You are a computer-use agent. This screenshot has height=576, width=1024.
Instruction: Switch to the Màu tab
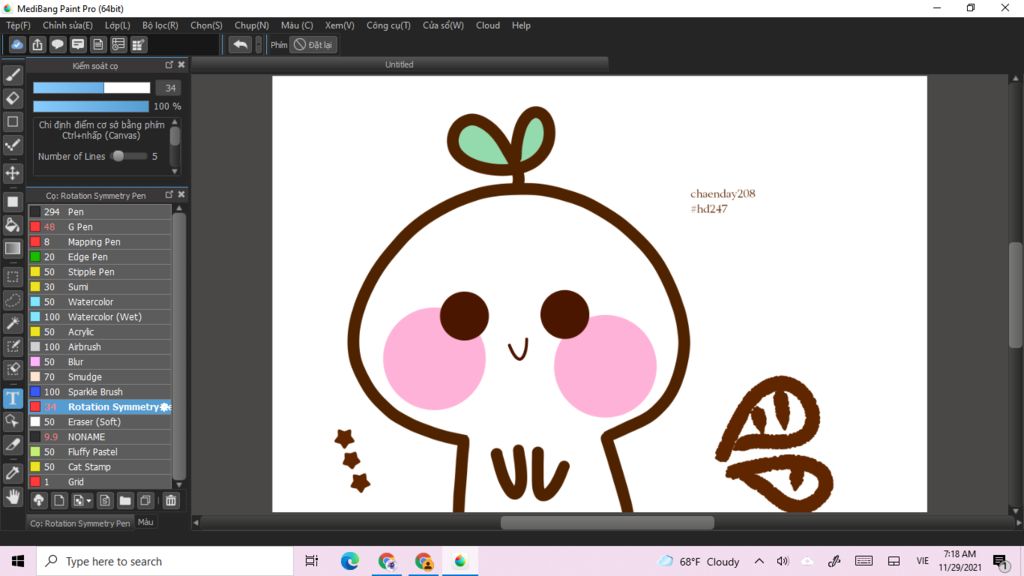tap(146, 522)
